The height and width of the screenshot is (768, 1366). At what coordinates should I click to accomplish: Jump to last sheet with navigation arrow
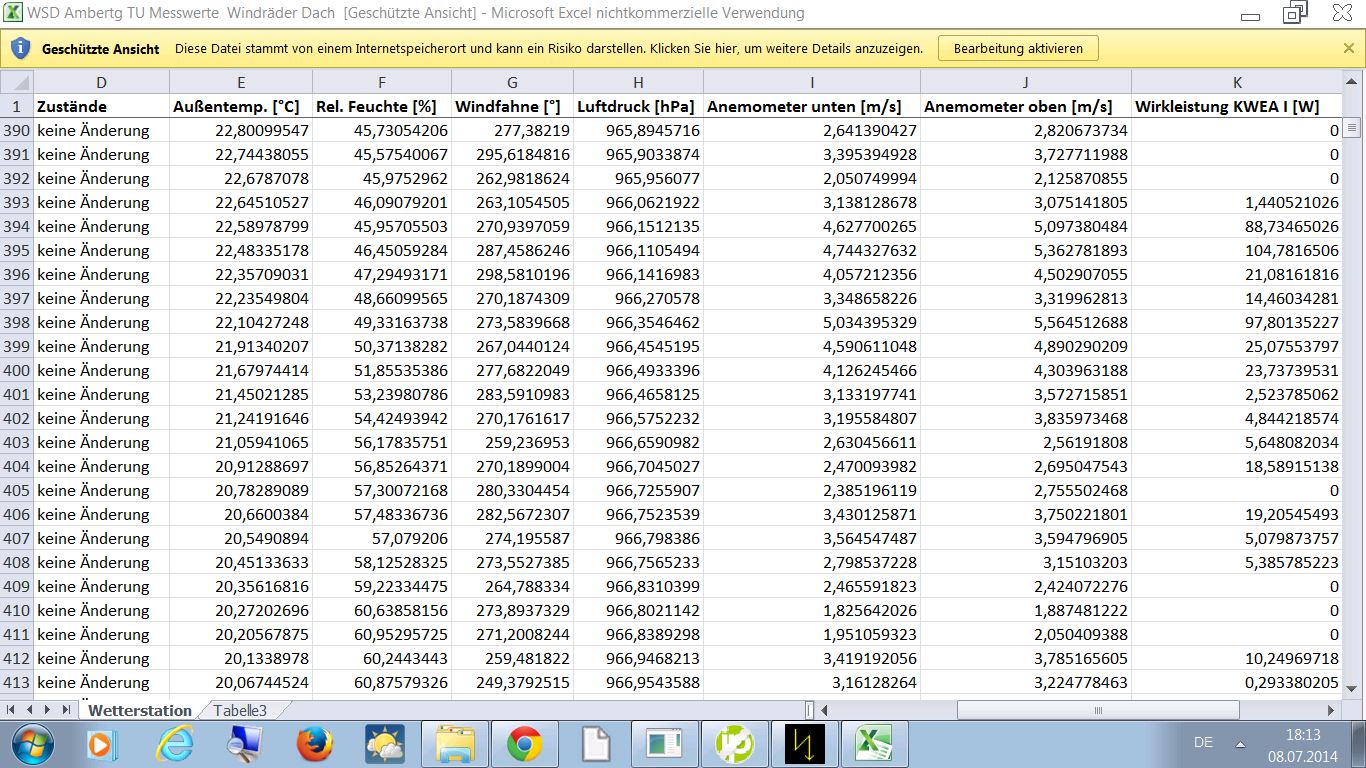pyautogui.click(x=66, y=710)
